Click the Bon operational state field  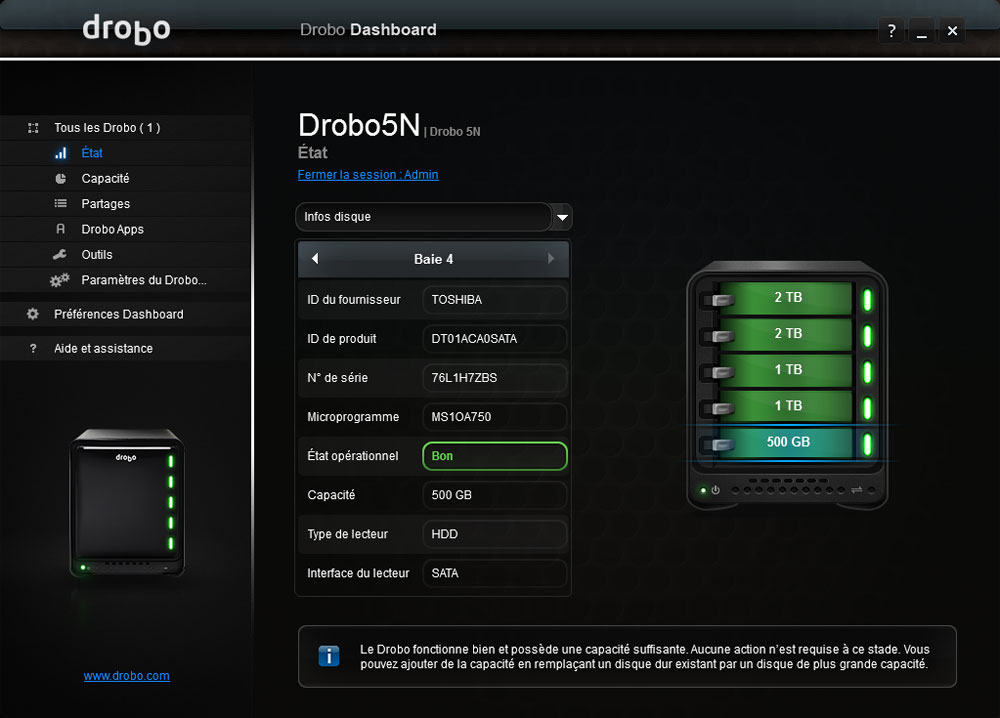[494, 456]
